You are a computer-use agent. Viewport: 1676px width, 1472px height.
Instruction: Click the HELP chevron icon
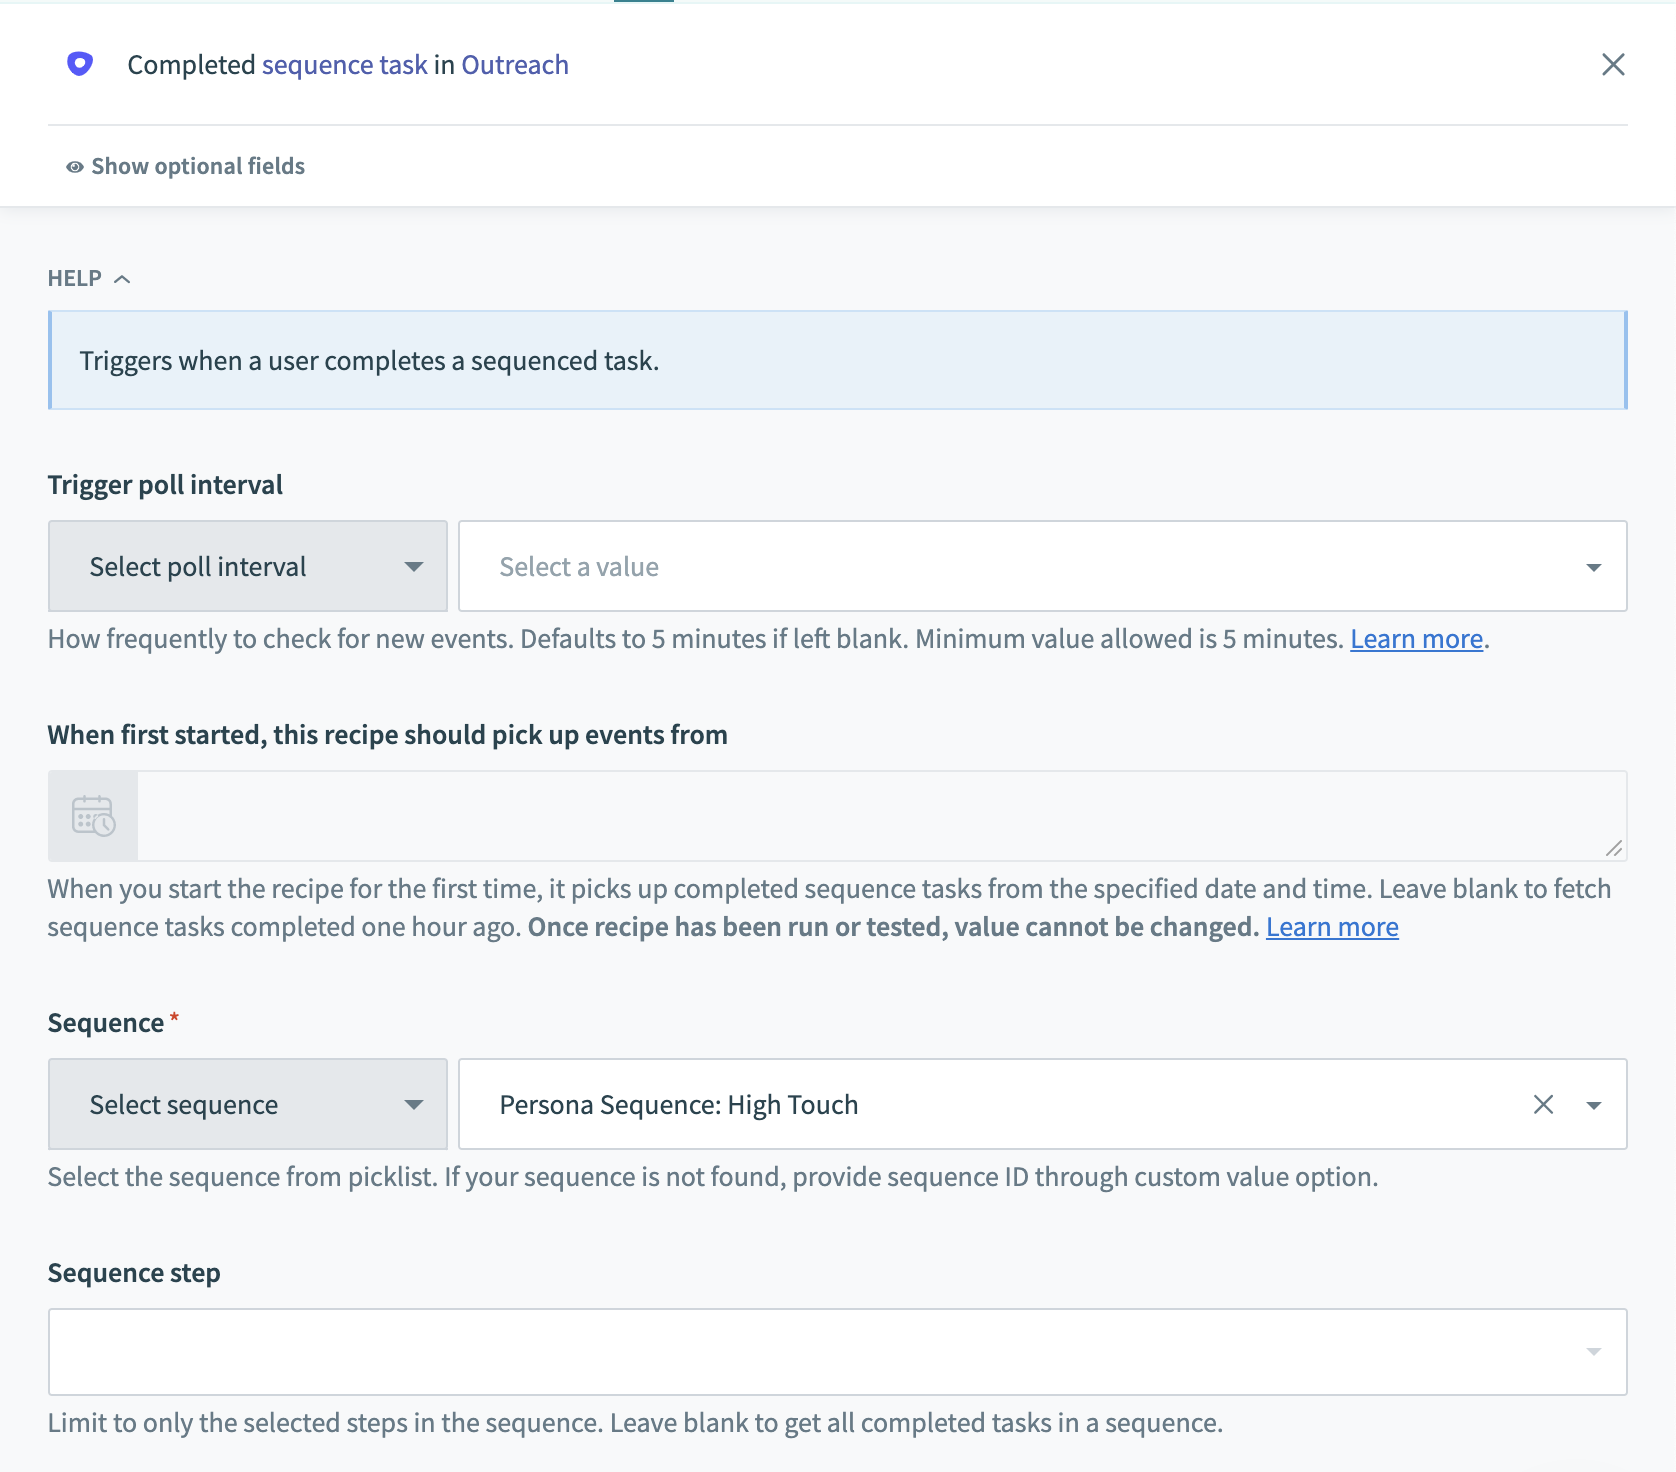(122, 279)
